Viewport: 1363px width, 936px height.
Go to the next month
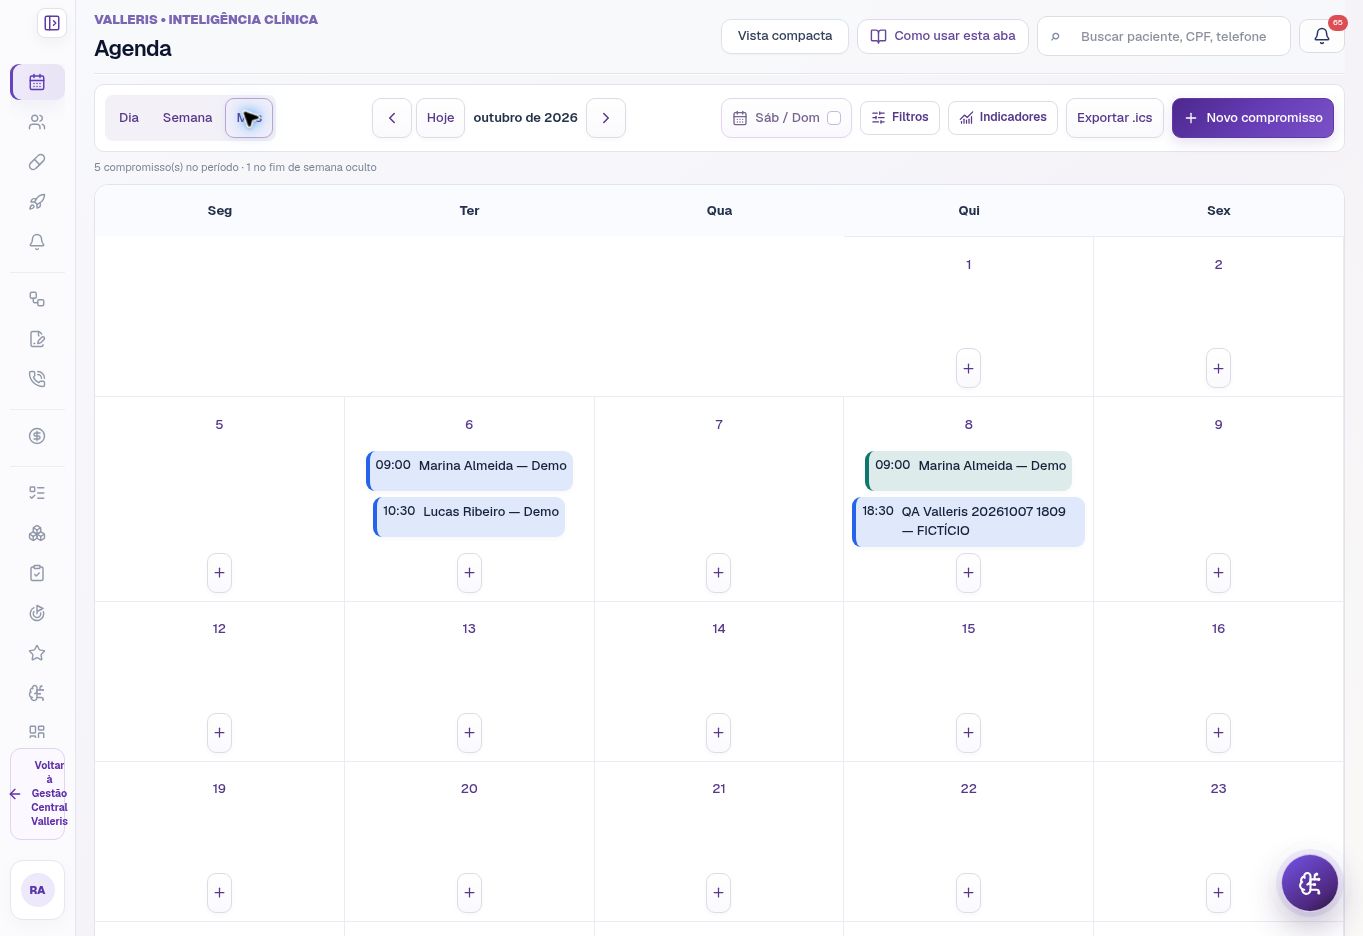pyautogui.click(x=606, y=118)
